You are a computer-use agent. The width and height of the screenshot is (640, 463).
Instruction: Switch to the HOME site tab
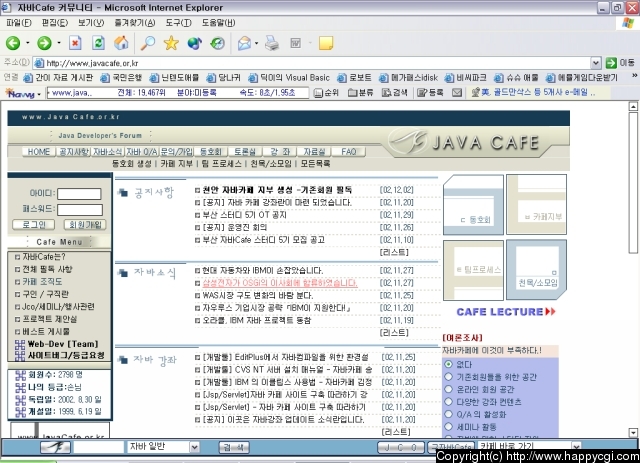point(38,152)
